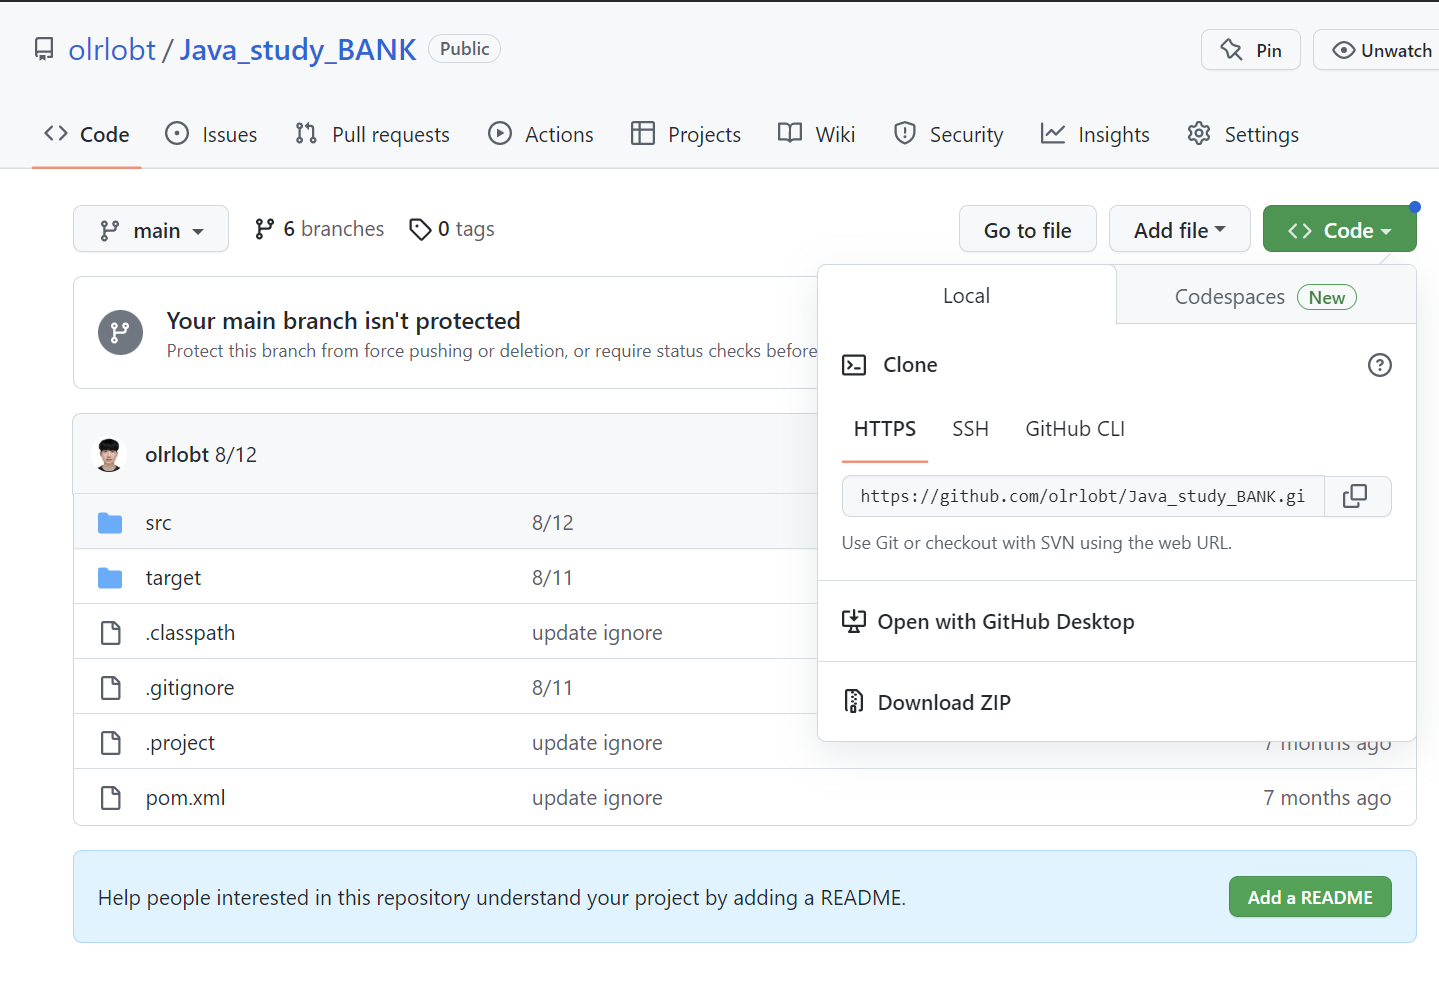1439x1002 pixels.
Task: Click the file icon for .project
Action: click(111, 743)
